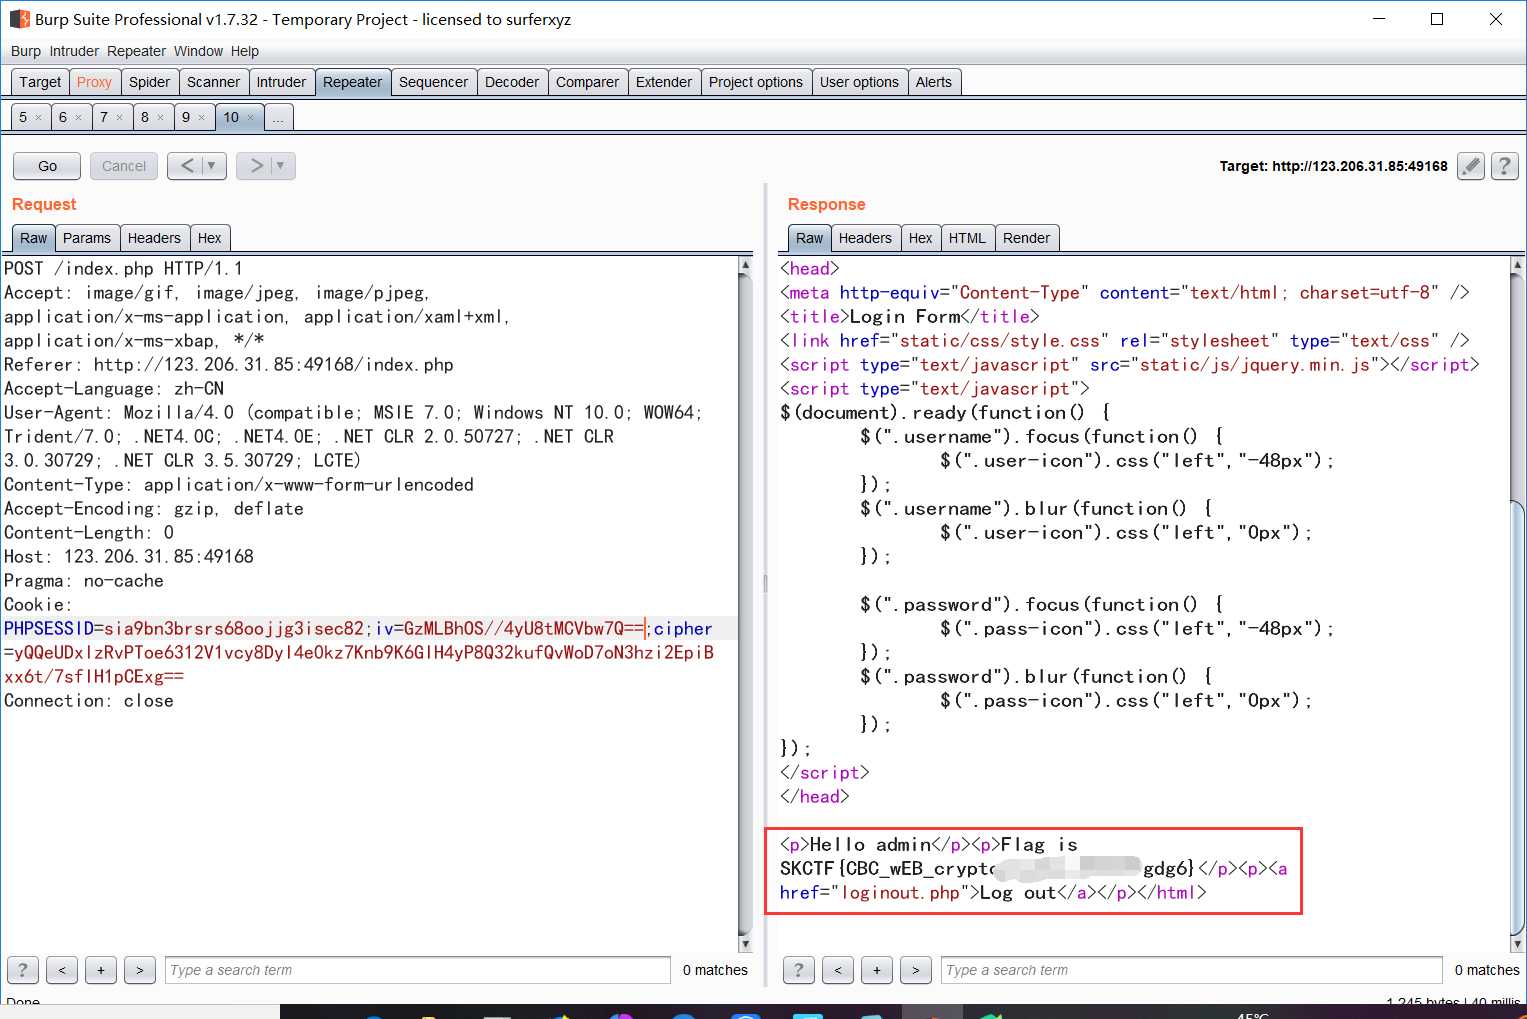The height and width of the screenshot is (1019, 1527).
Task: Click the Connection: close header line
Action: pyautogui.click(x=89, y=701)
